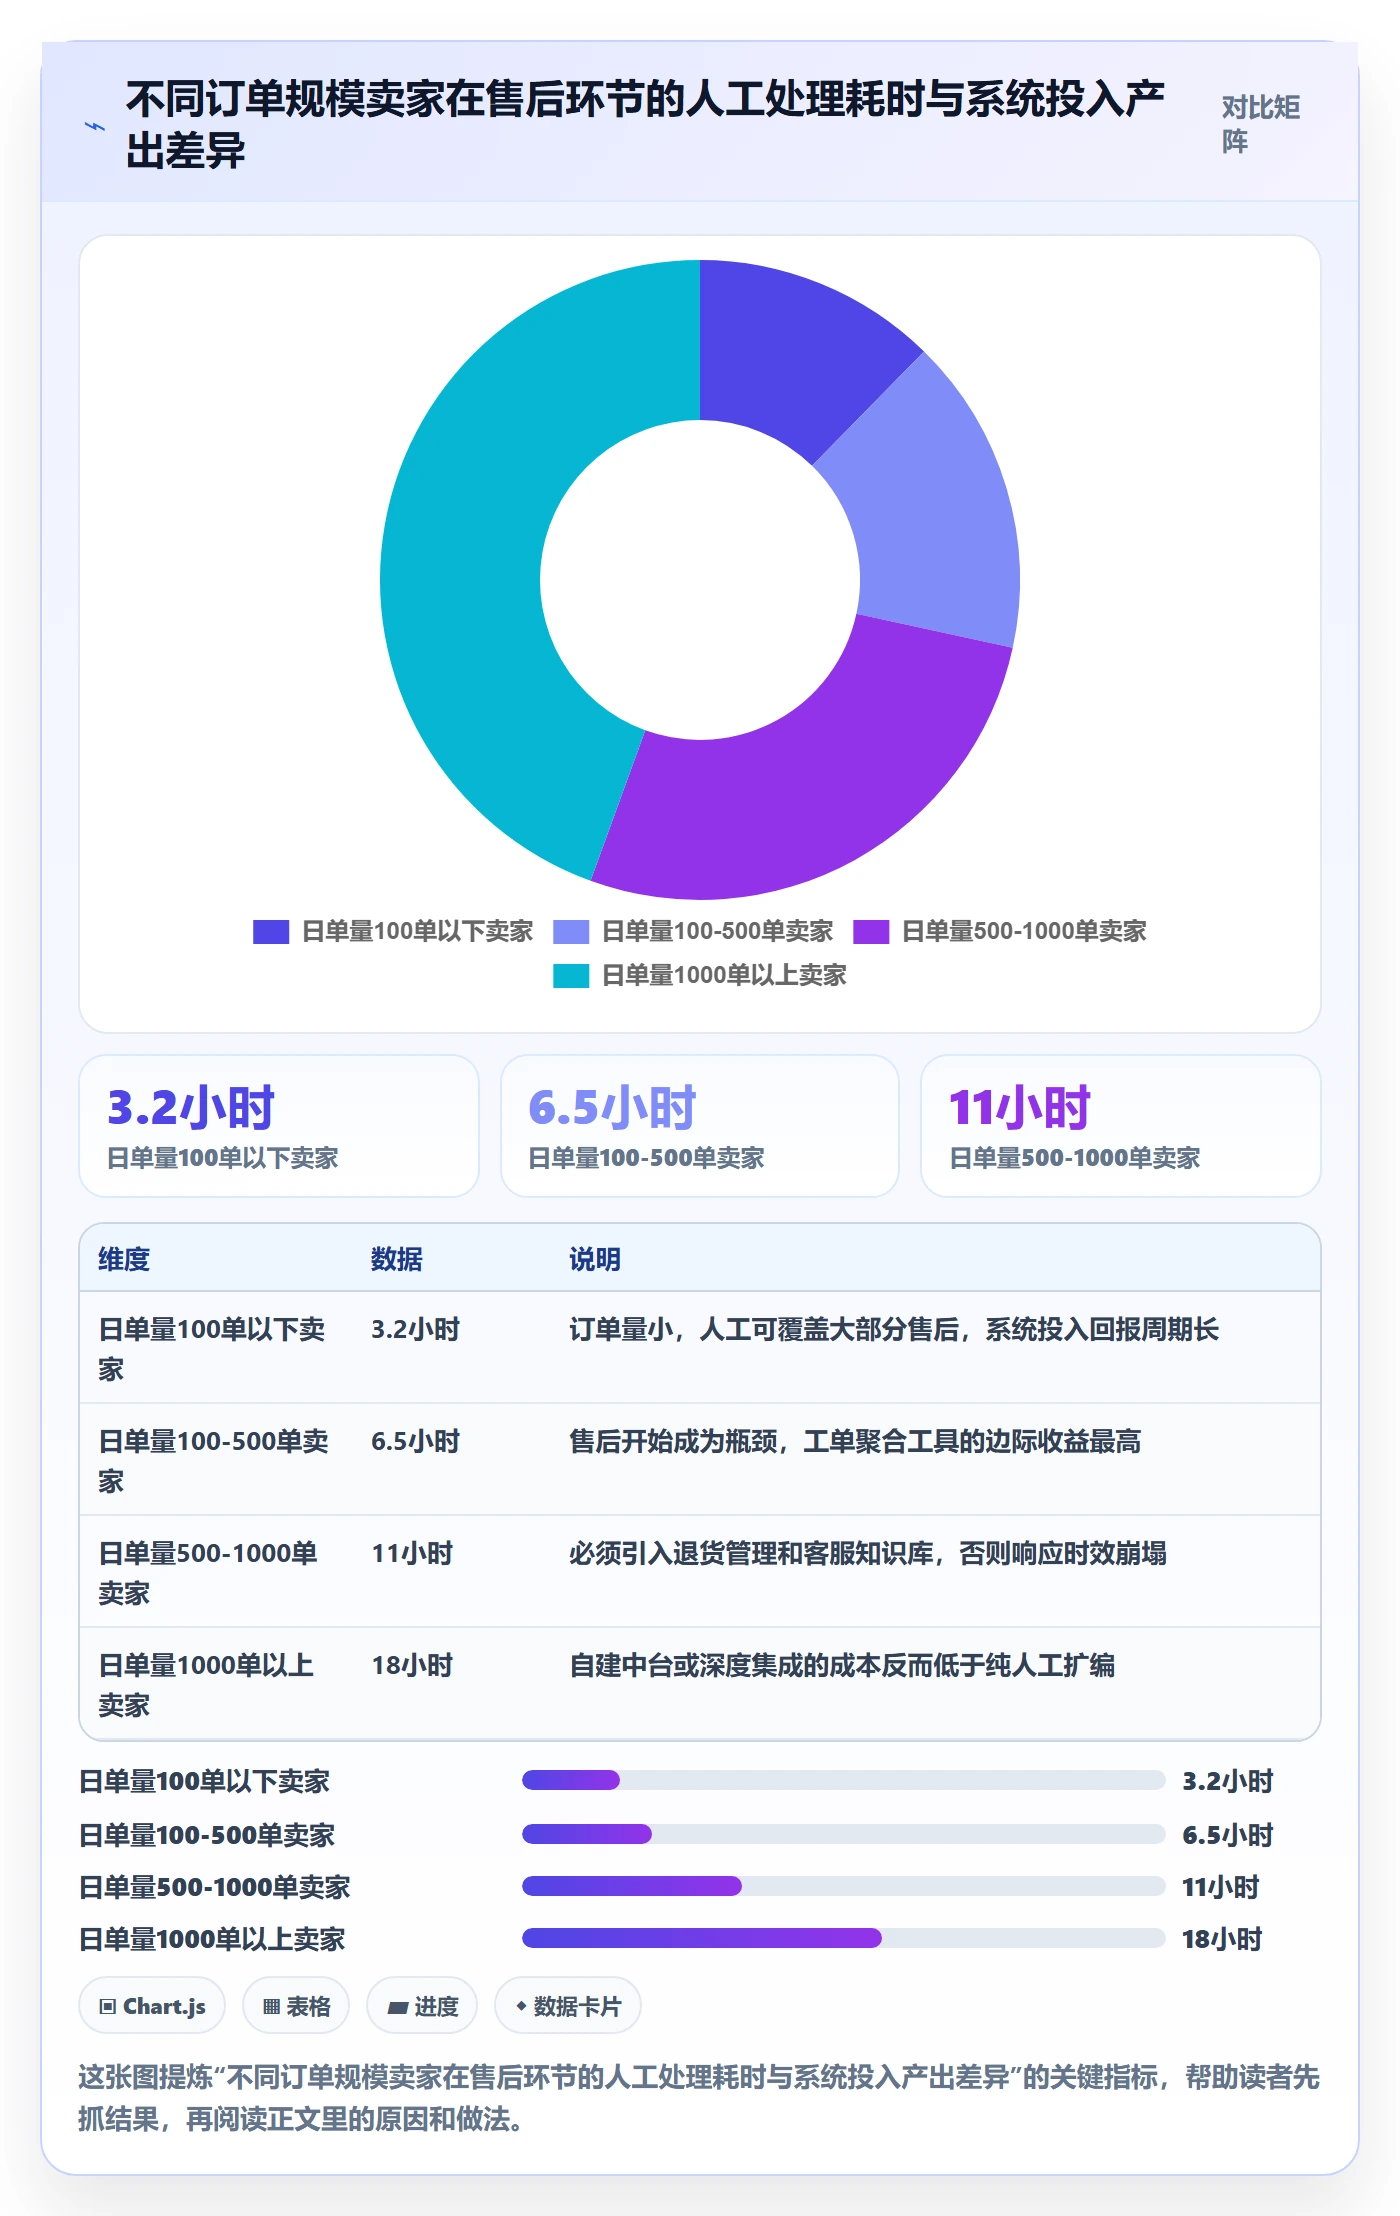This screenshot has width=1400, height=2216.
Task: Click the chart title 不同订单规模卖家
Action: [x=645, y=125]
